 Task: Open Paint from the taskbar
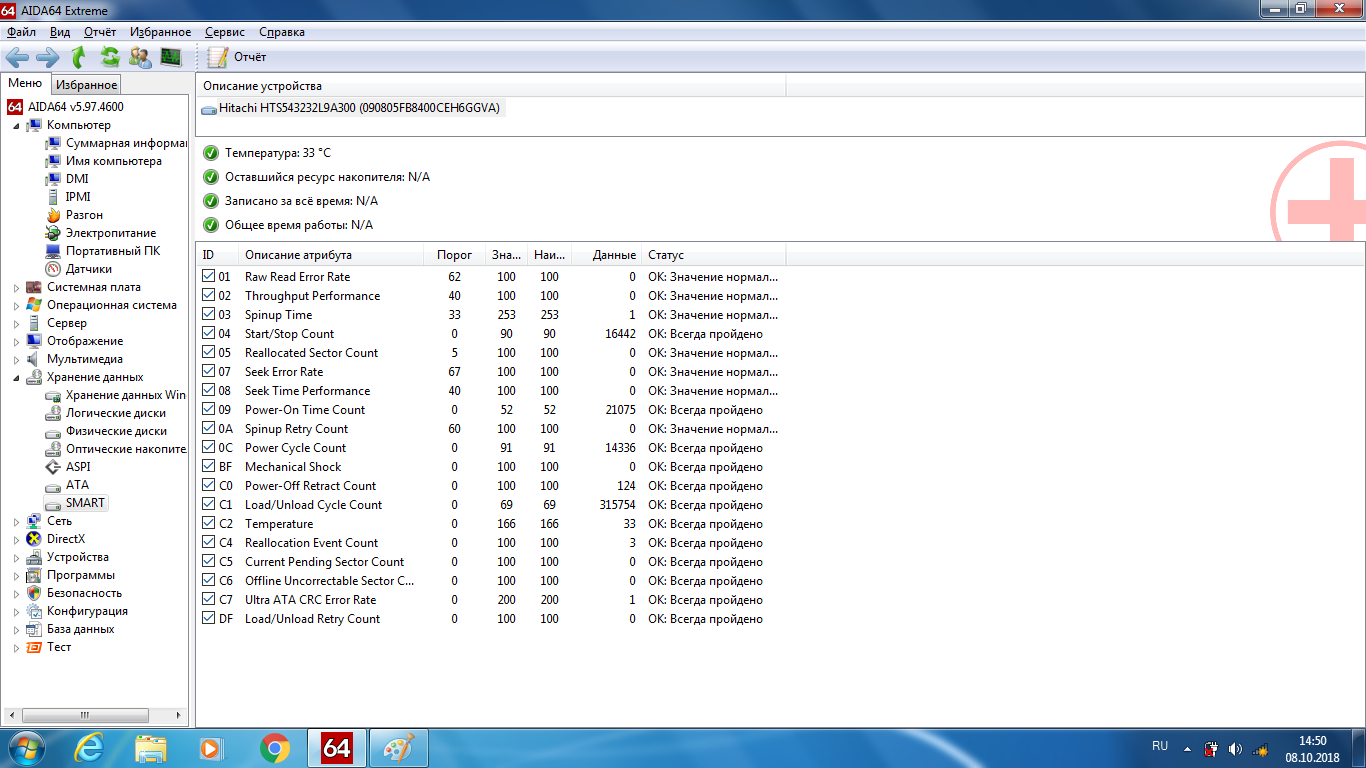399,748
